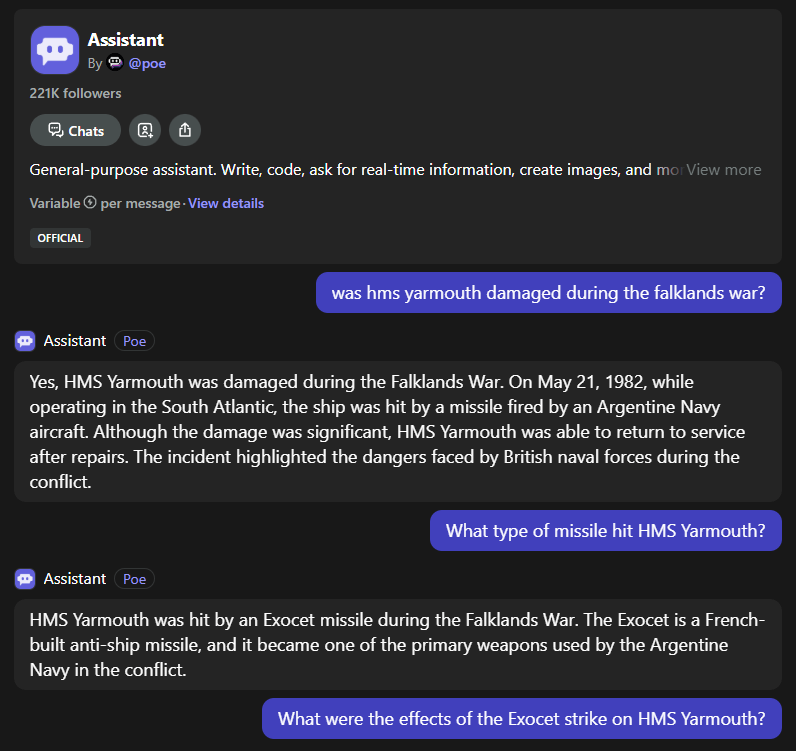Select the "was hms yarmouth damaged" message bubble
The image size is (796, 751).
(x=548, y=293)
